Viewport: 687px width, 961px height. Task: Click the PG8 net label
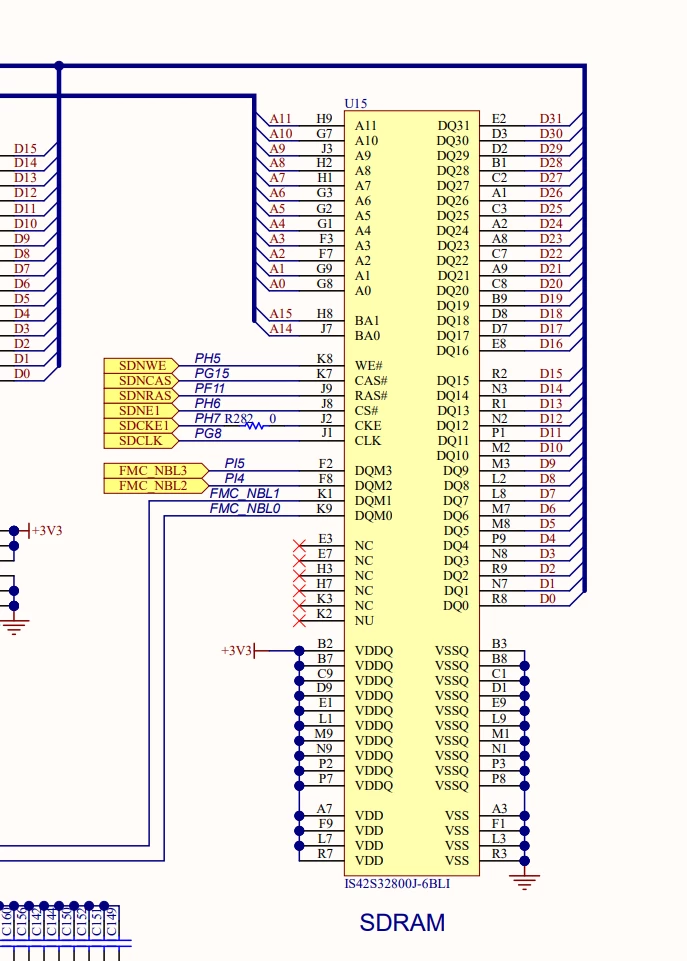(x=208, y=433)
